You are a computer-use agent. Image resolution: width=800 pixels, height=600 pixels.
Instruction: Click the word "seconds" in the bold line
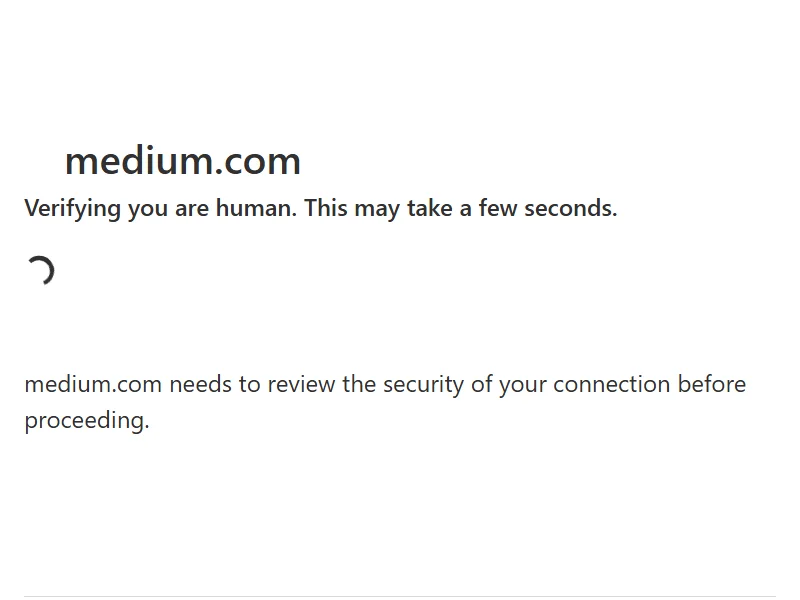[x=570, y=209]
